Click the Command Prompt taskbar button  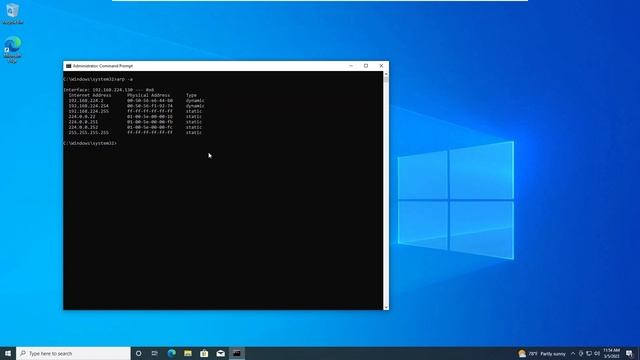237,353
